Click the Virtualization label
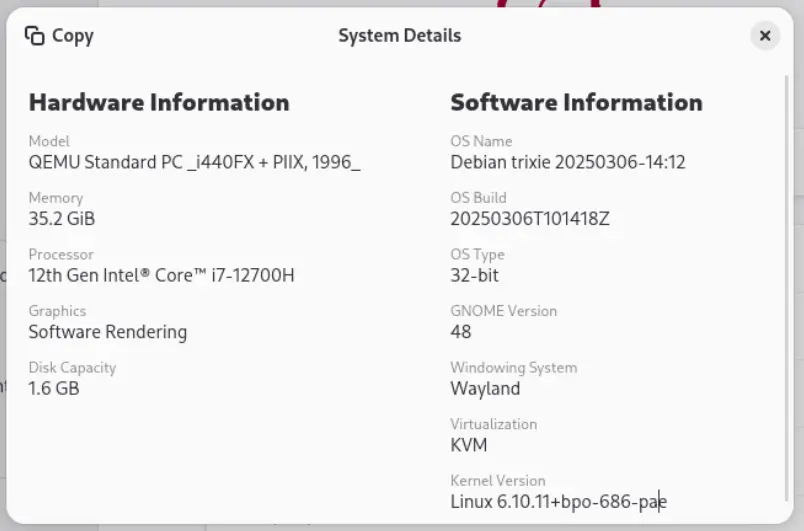The width and height of the screenshot is (804, 531). 493,424
